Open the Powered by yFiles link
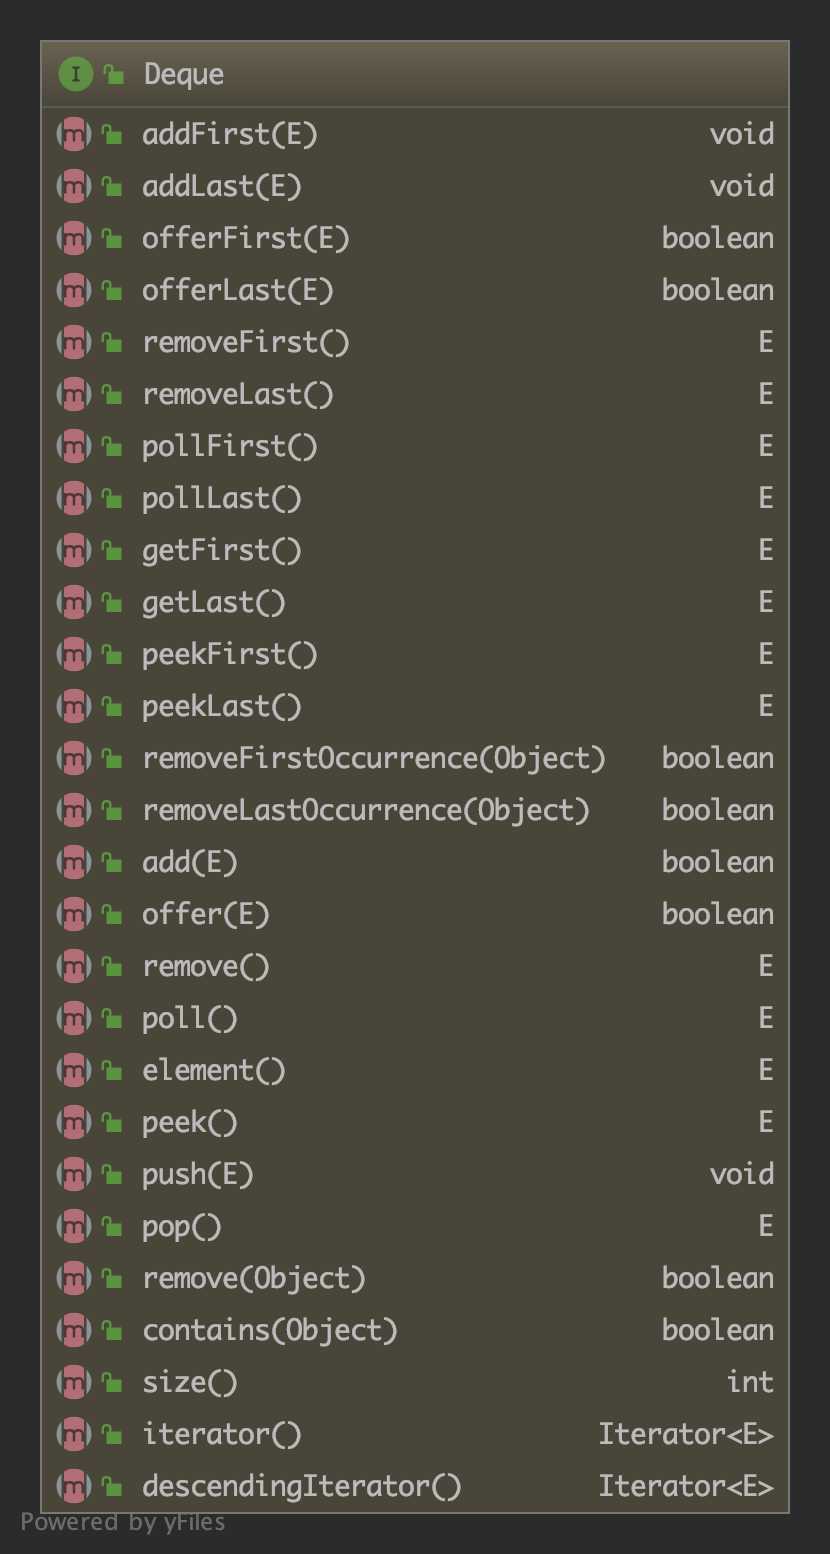This screenshot has width=830, height=1554. pos(123,1522)
